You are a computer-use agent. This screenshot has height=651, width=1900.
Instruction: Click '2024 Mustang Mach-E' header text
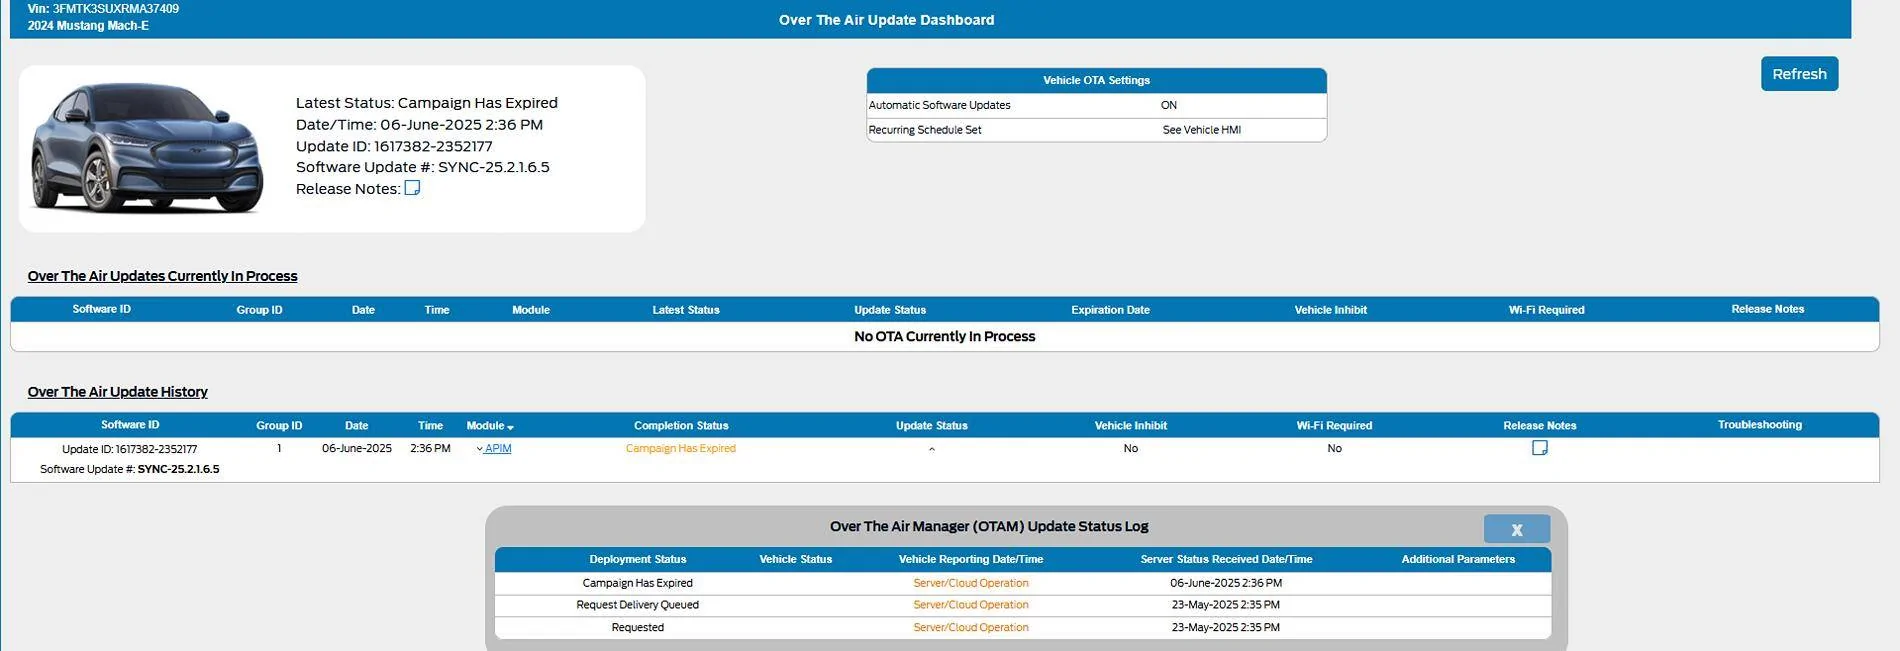(x=88, y=26)
